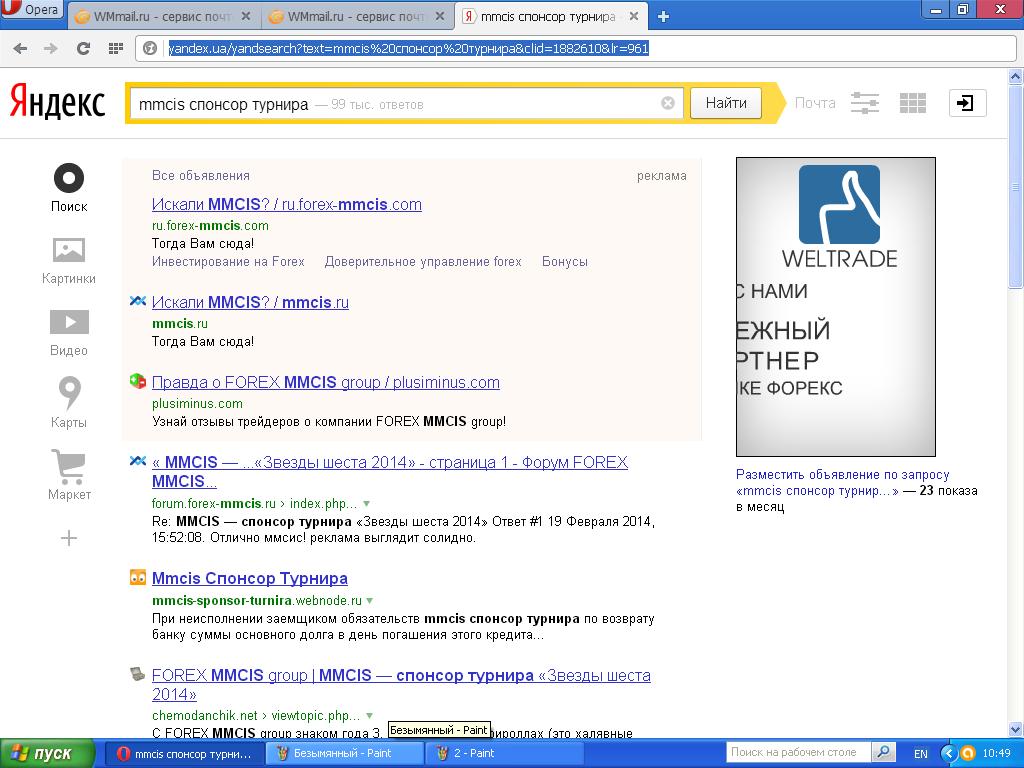
Task: Expand the dropdown arrow after mmcis-sponsor-turnira.webnode.ru
Action: point(370,600)
